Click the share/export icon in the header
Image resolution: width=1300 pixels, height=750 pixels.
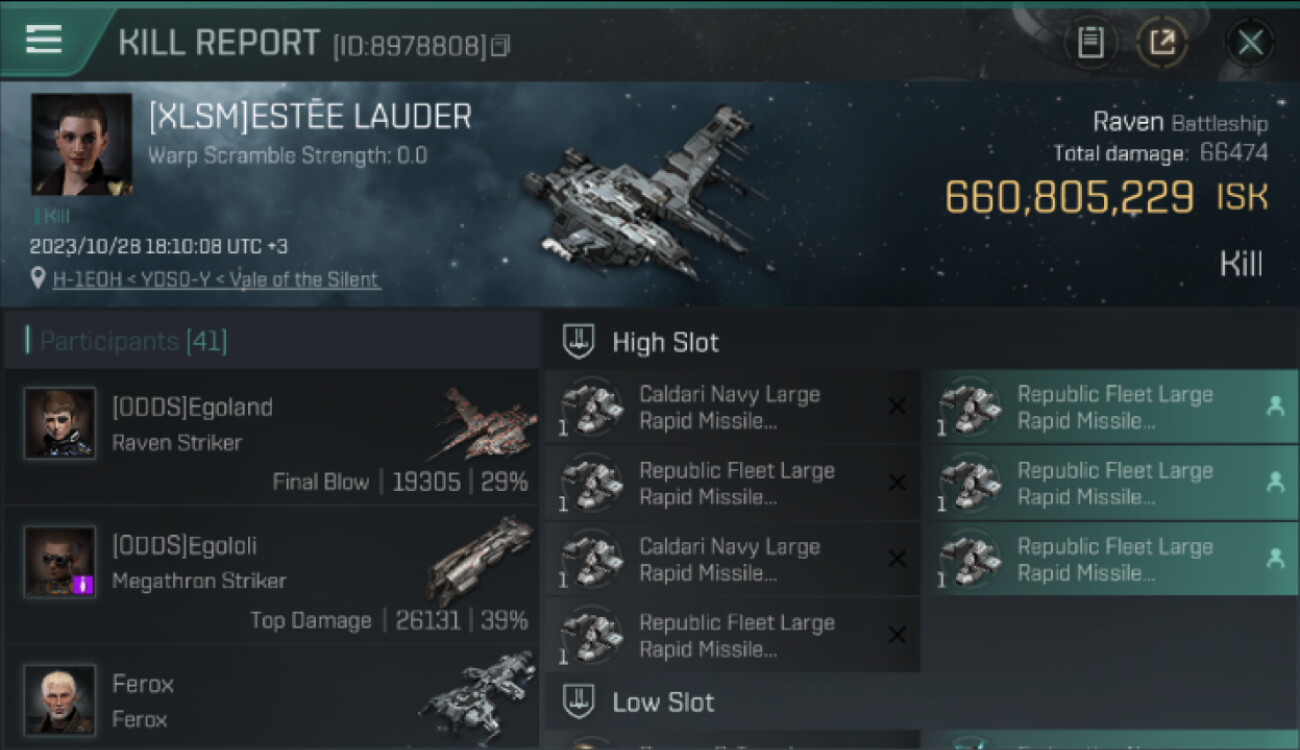[1162, 42]
